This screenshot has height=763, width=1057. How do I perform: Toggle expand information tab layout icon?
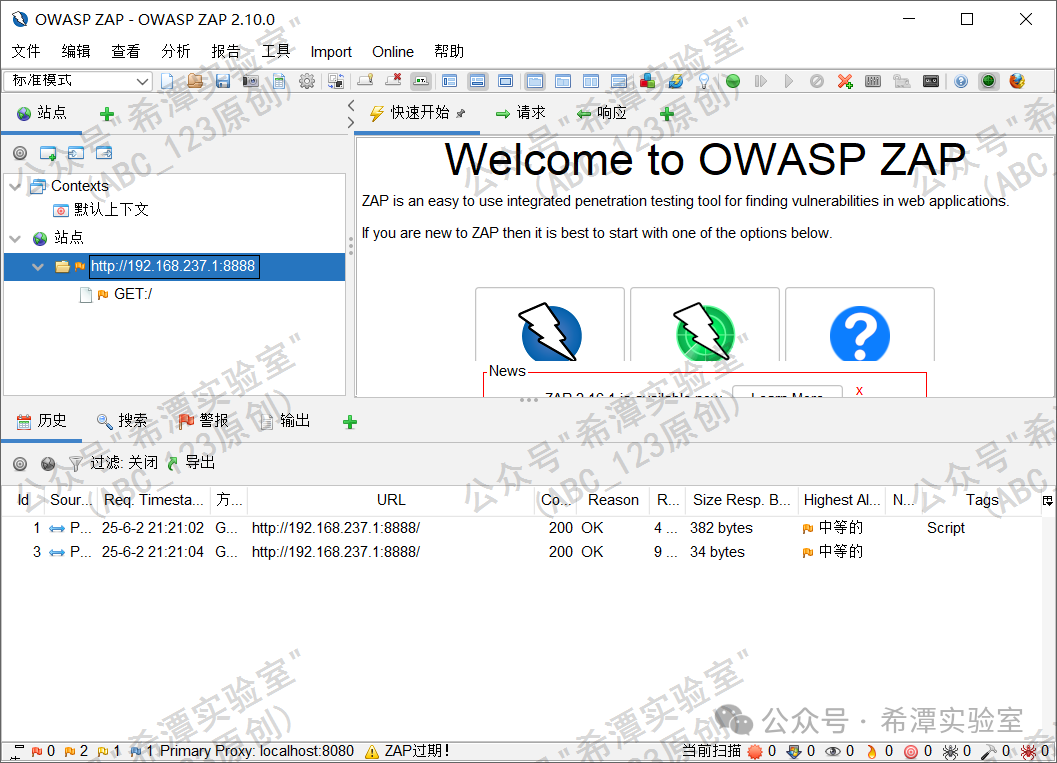(x=477, y=82)
